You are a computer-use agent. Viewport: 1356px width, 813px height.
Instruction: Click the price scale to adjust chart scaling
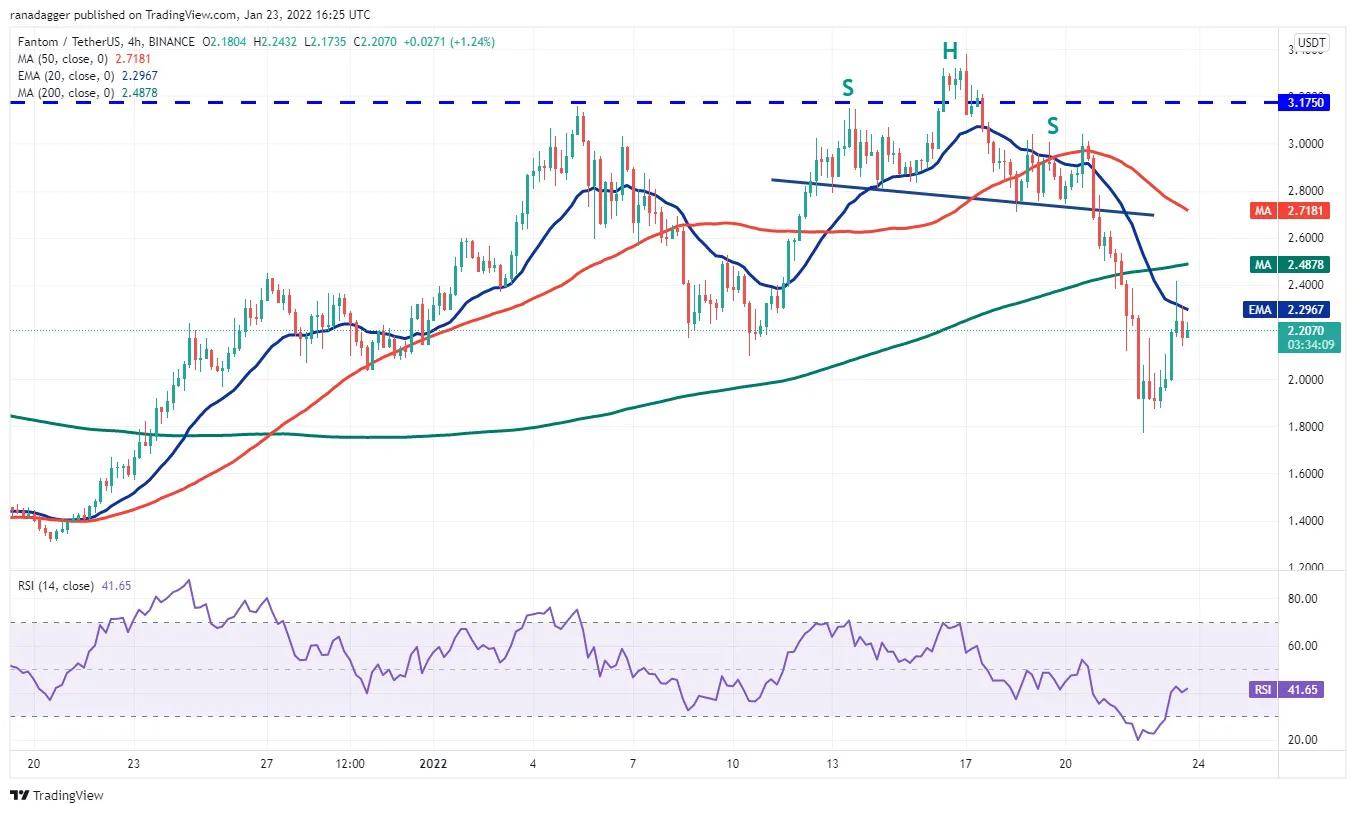point(1311,450)
